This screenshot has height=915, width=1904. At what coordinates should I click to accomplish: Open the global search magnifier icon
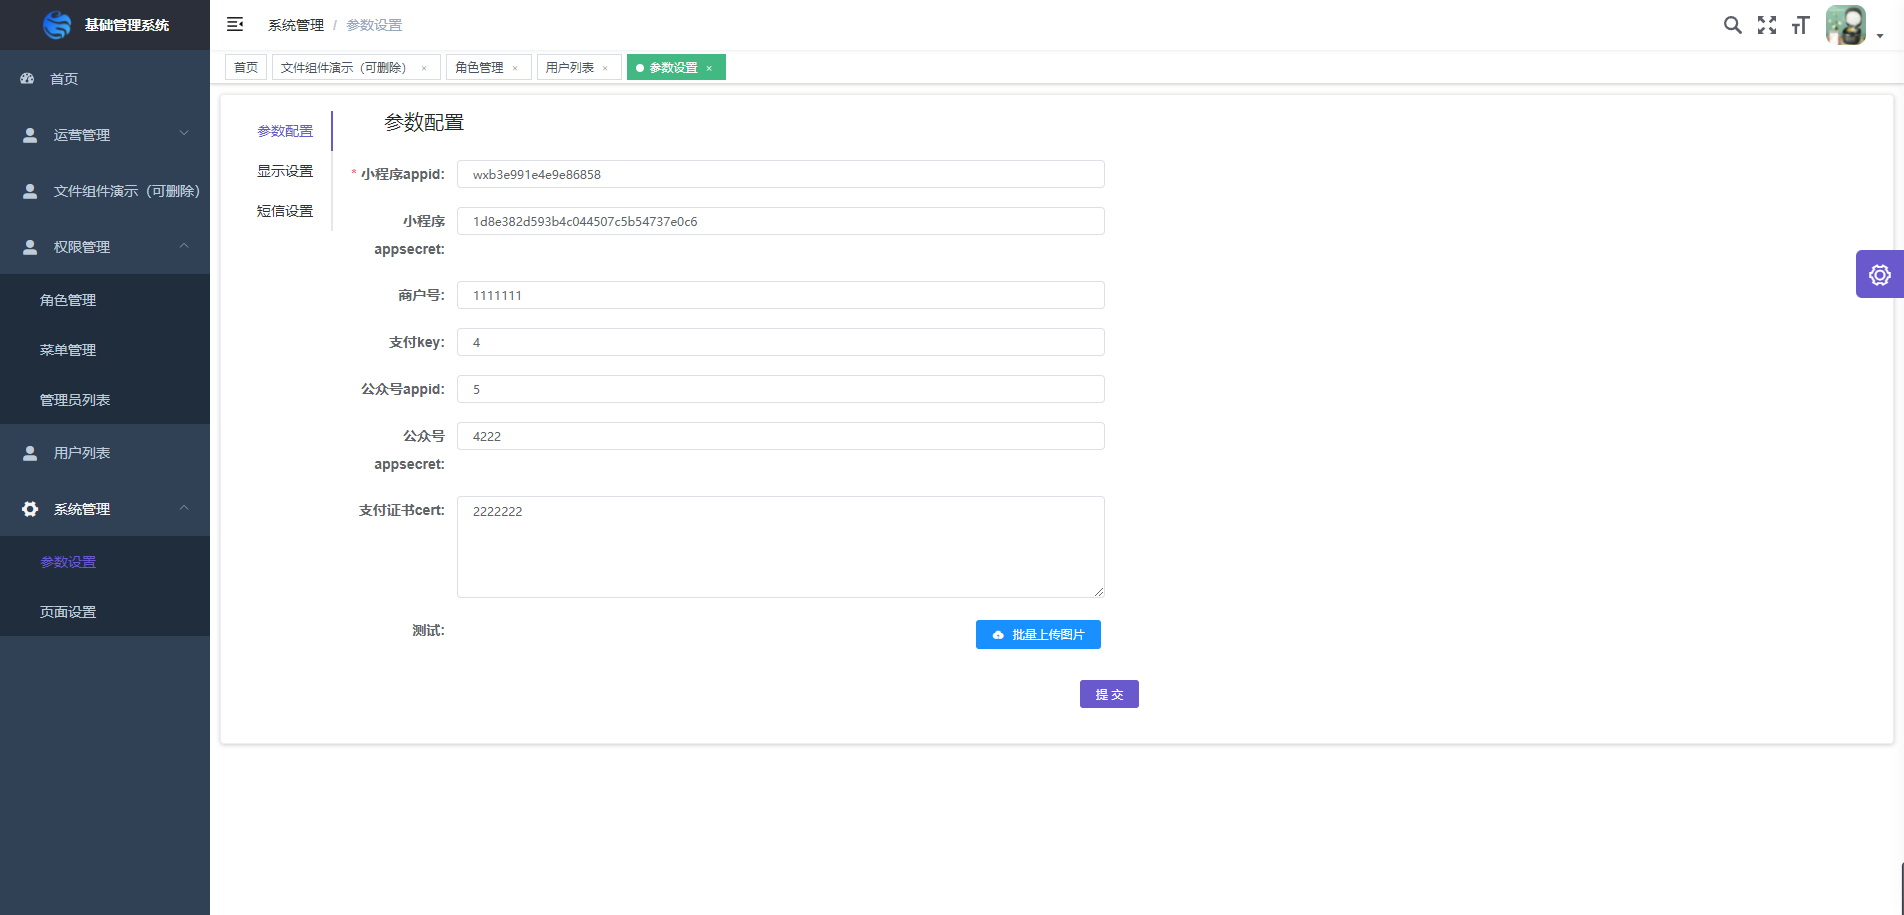pyautogui.click(x=1733, y=25)
